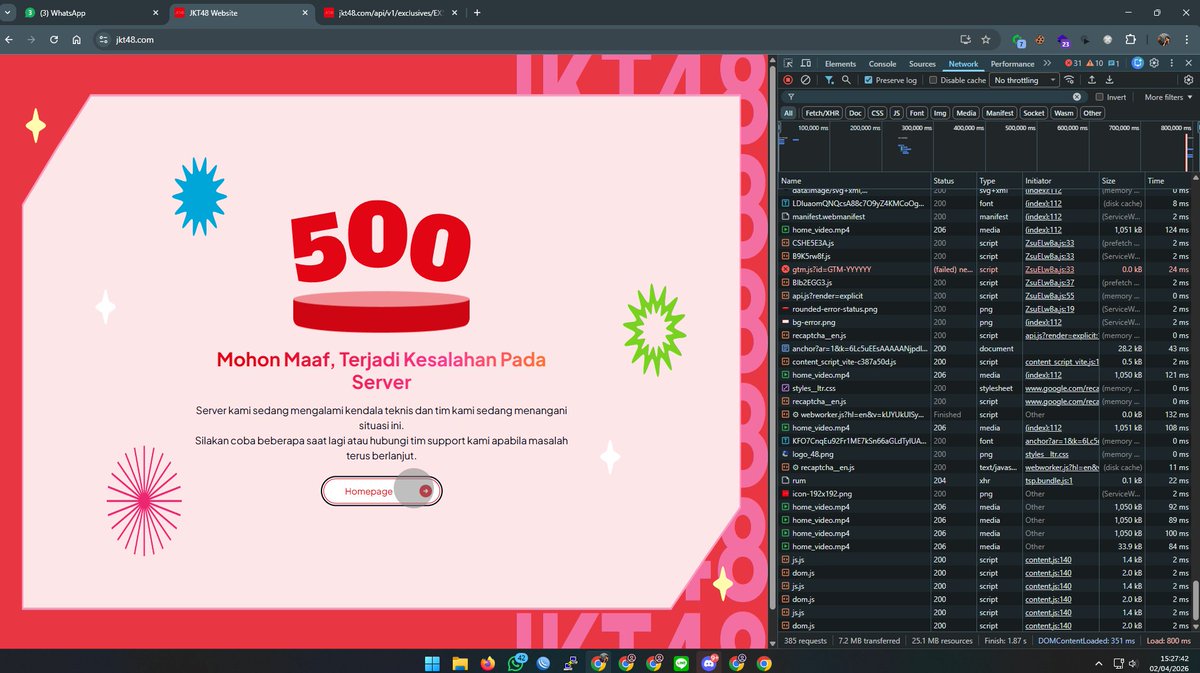Viewport: 1200px width, 673px height.
Task: Enable Disable cache checkbox
Action: tap(933, 80)
